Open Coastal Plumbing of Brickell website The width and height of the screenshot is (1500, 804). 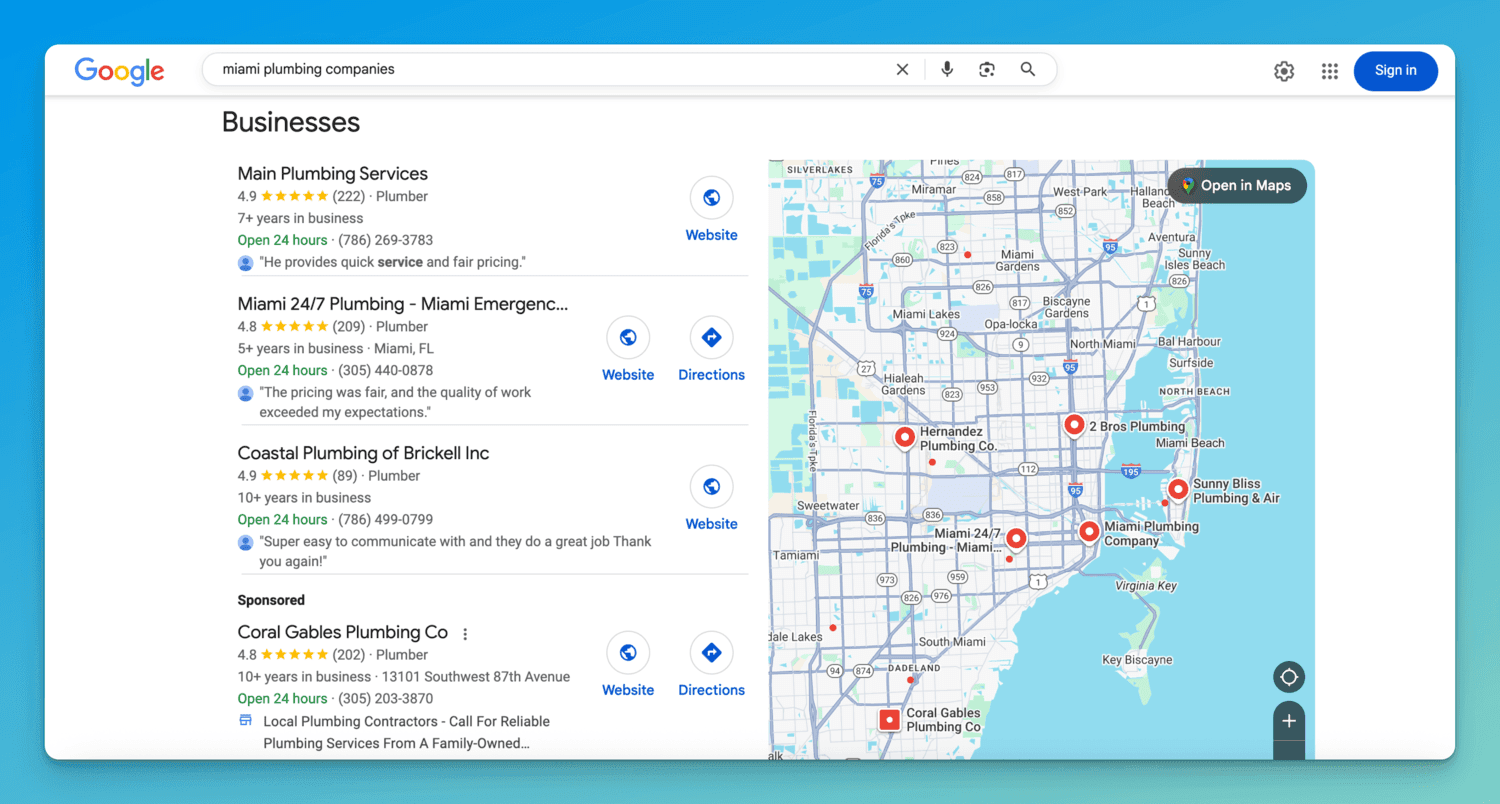tap(711, 488)
